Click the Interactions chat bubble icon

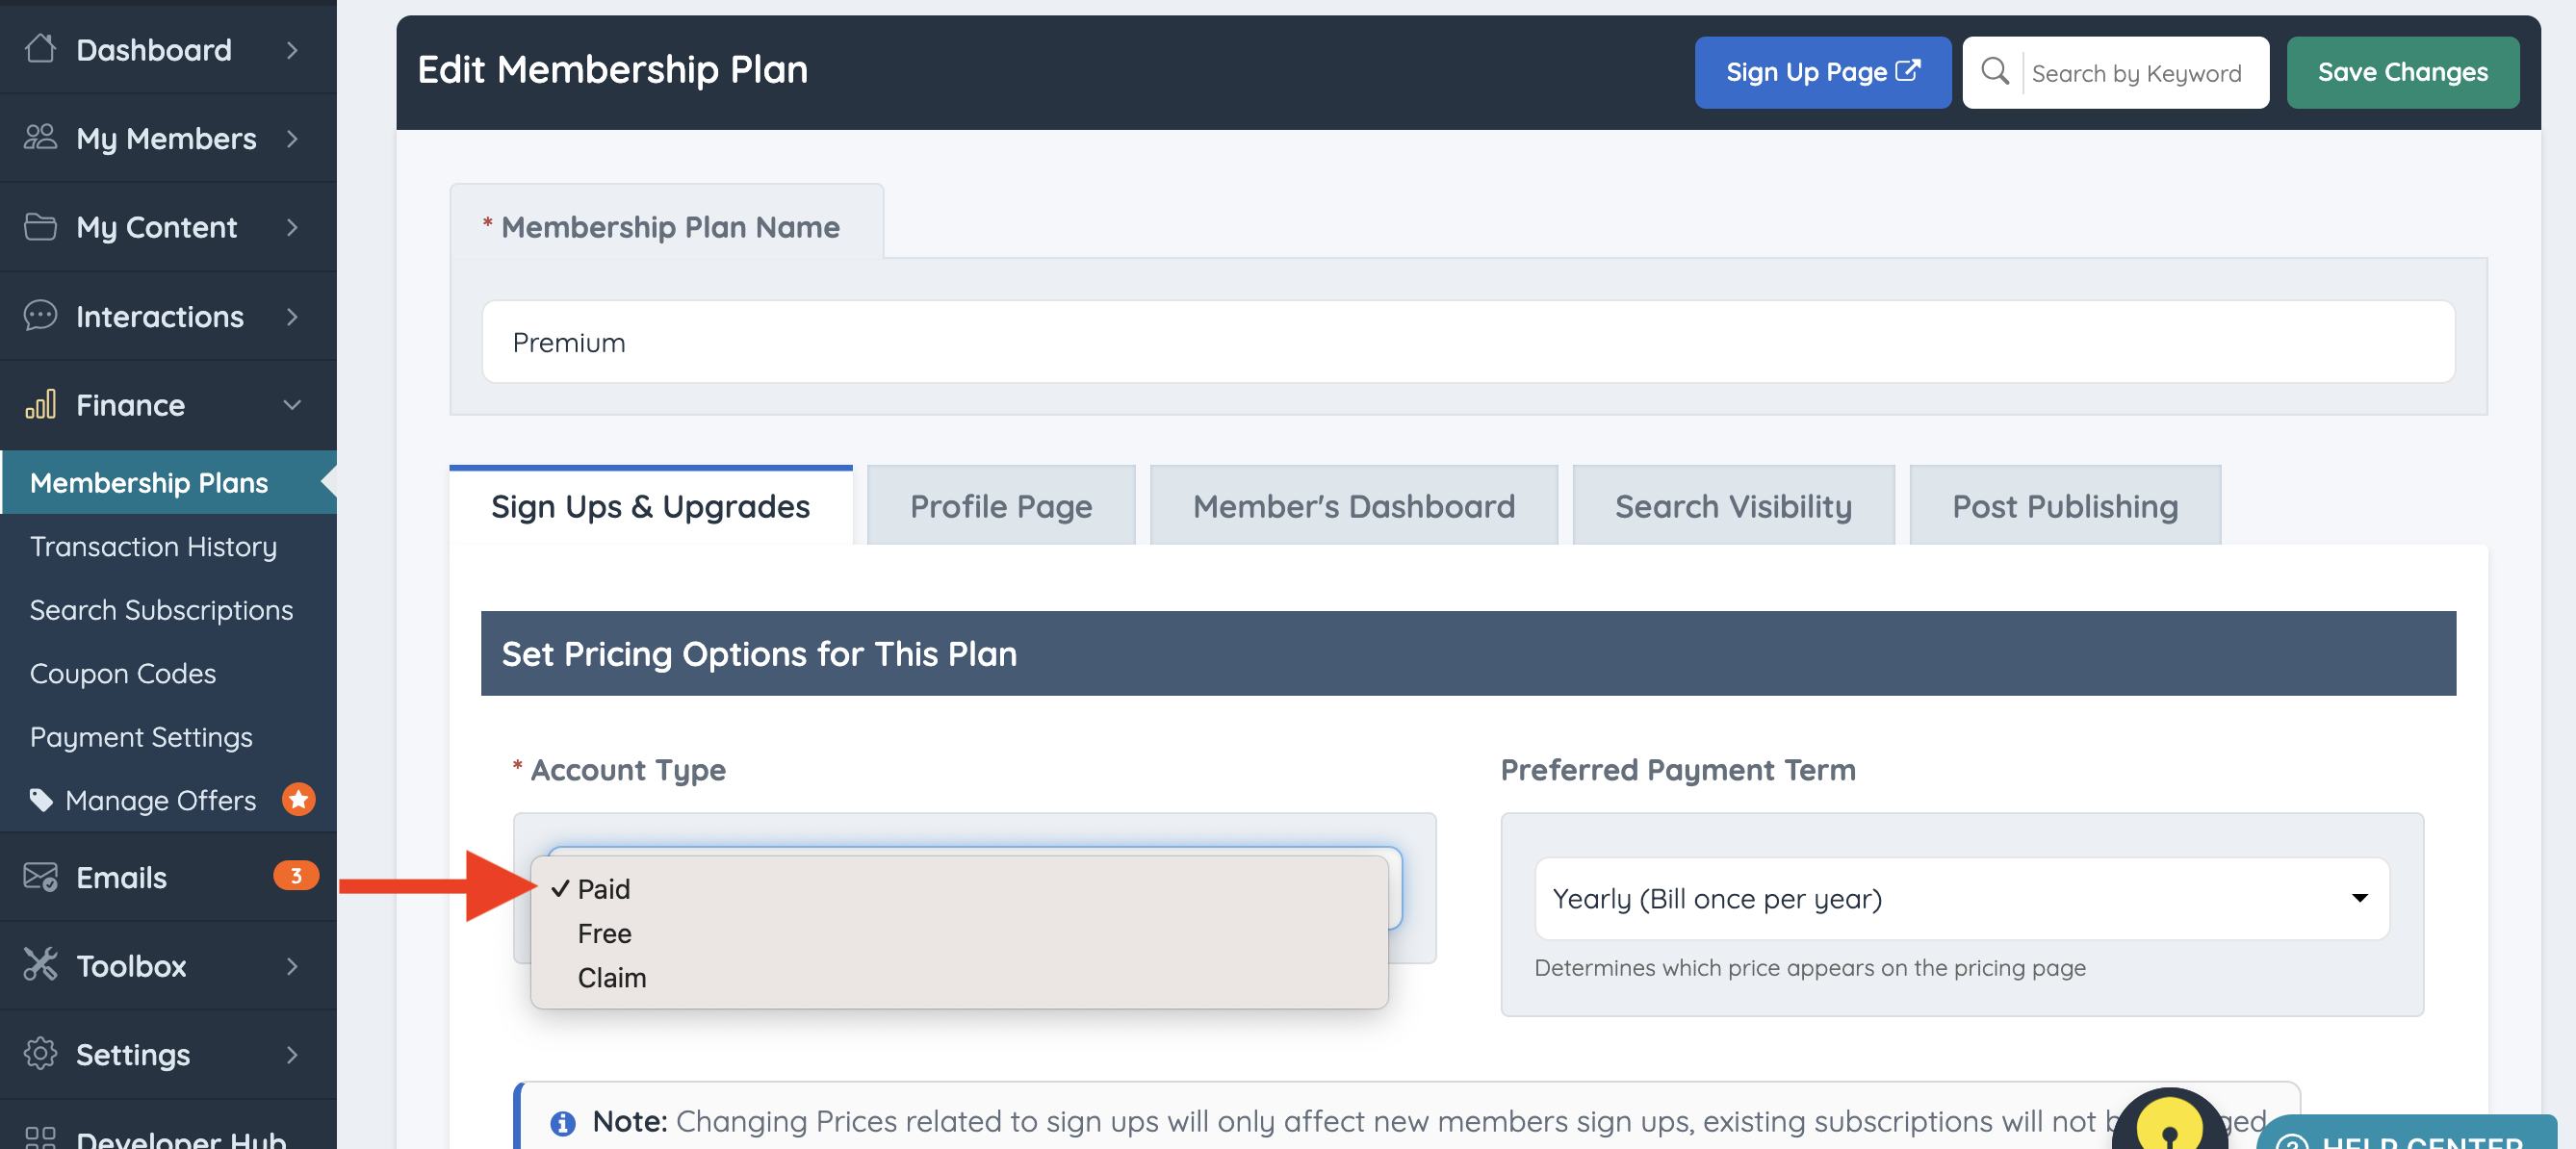[x=40, y=316]
